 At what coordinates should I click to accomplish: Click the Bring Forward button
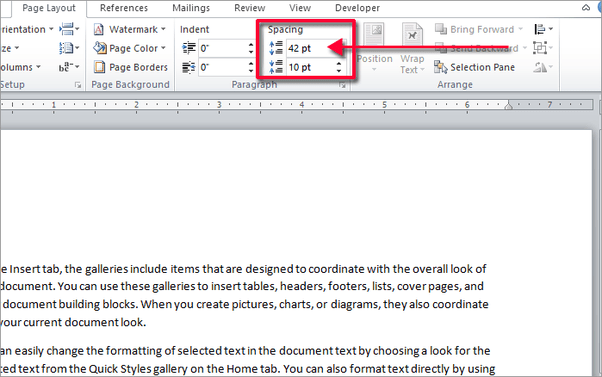click(x=475, y=29)
